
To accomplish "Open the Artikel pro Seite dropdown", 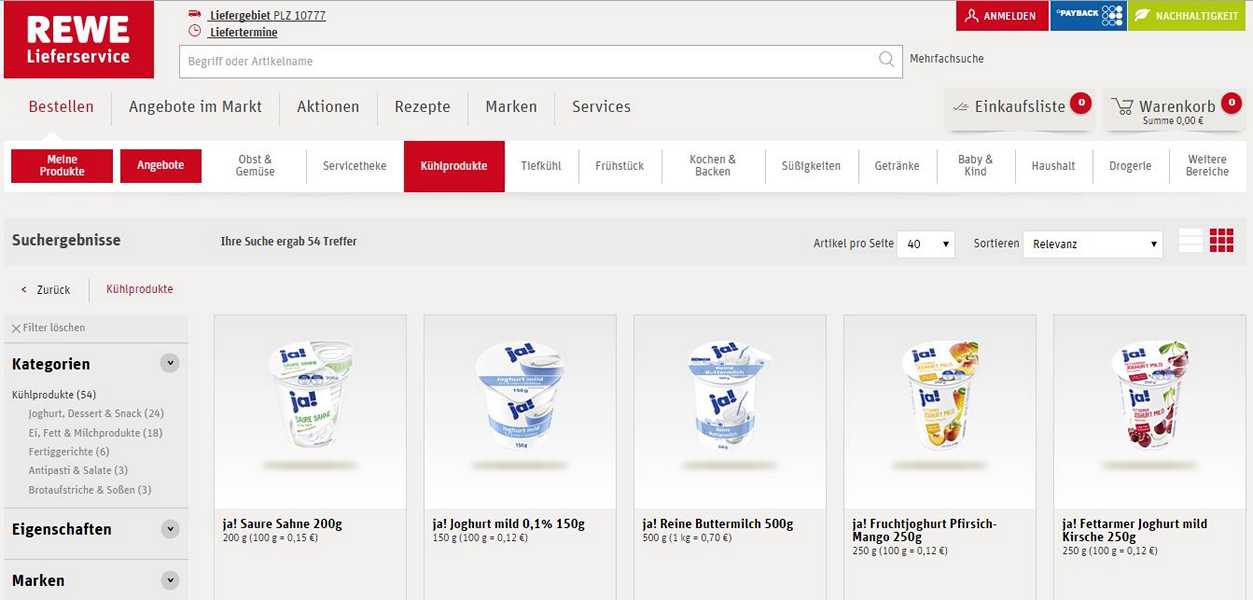I will point(926,244).
